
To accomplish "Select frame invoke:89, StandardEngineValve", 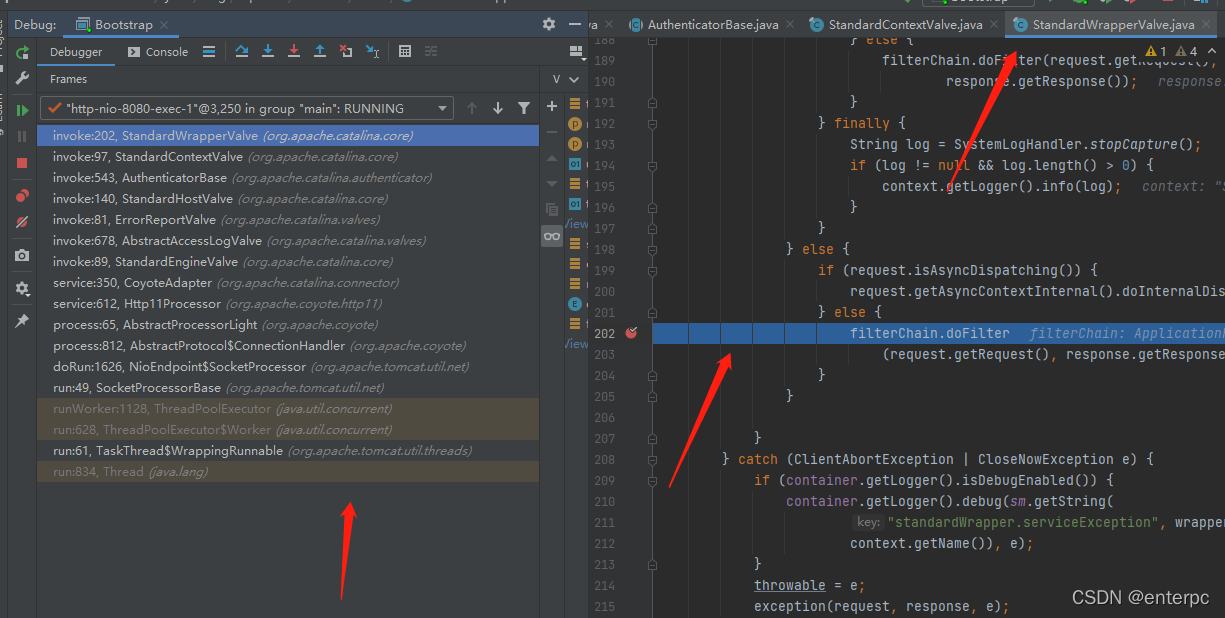I will 288,261.
